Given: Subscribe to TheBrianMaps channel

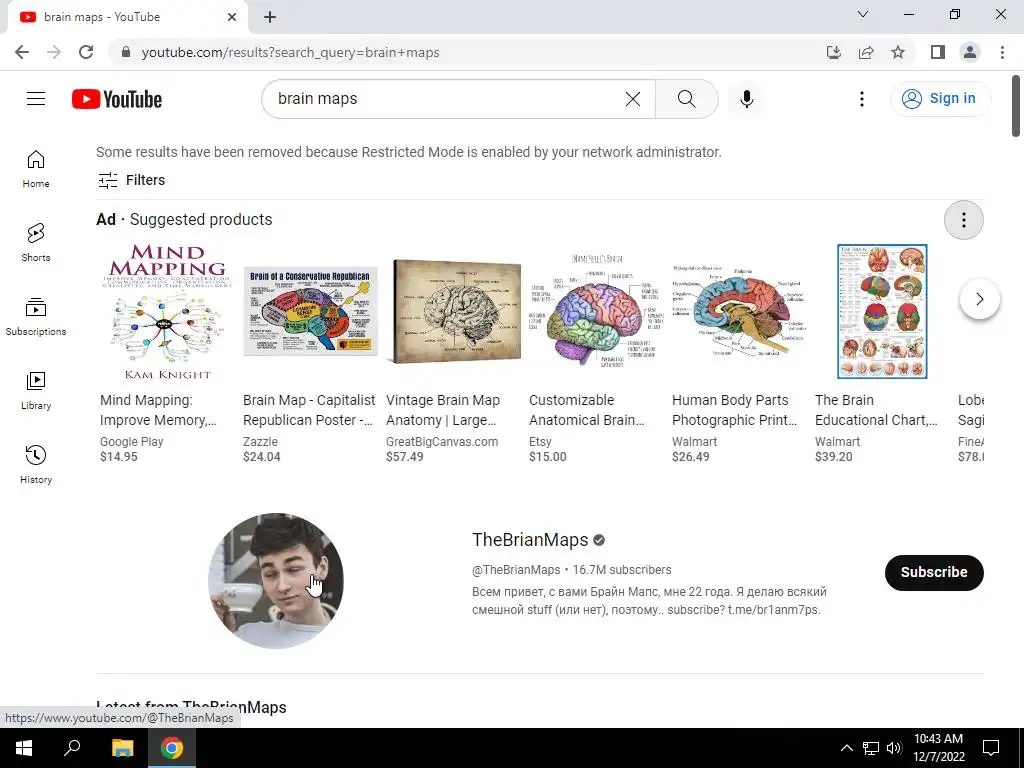Looking at the screenshot, I should click(934, 572).
